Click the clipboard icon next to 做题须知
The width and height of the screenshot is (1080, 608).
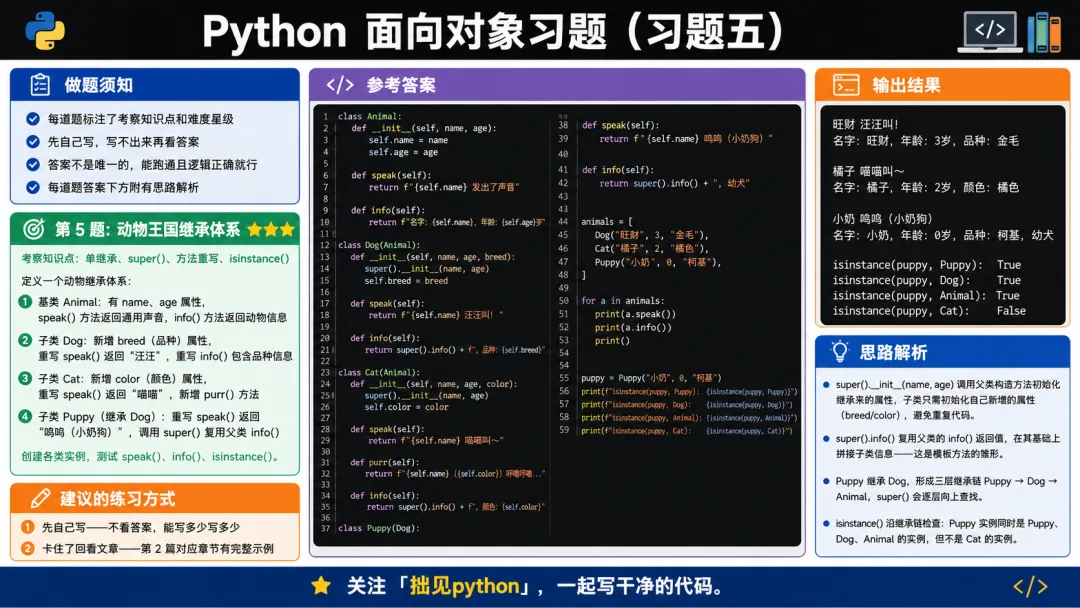[x=40, y=85]
